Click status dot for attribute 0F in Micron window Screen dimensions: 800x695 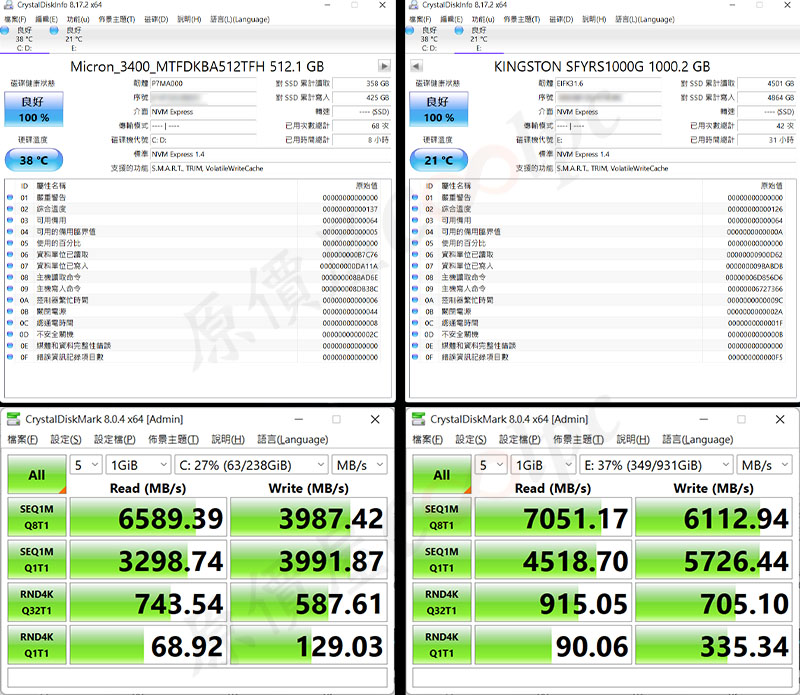[10, 357]
